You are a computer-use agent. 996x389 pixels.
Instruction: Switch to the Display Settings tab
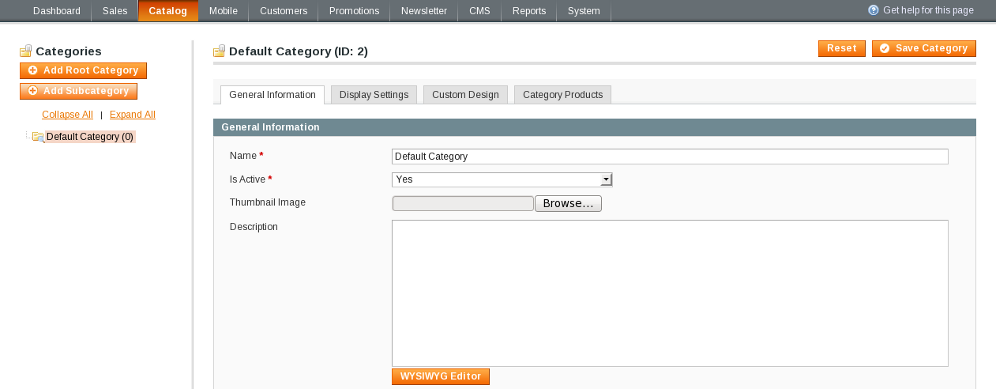374,95
